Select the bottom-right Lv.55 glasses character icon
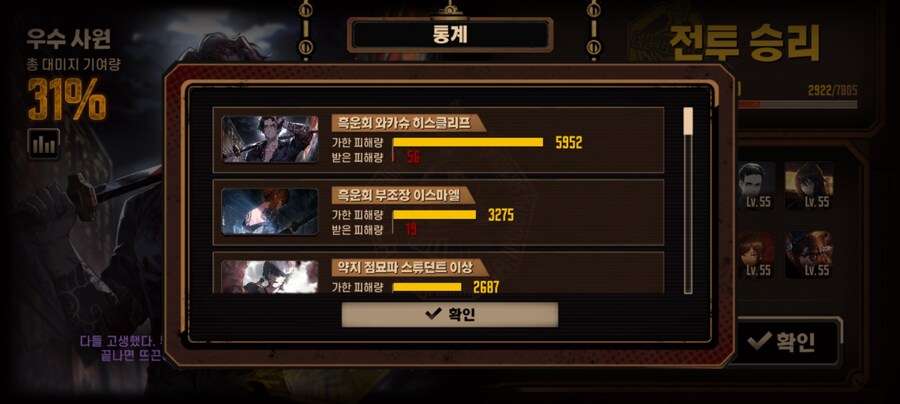 tap(809, 255)
